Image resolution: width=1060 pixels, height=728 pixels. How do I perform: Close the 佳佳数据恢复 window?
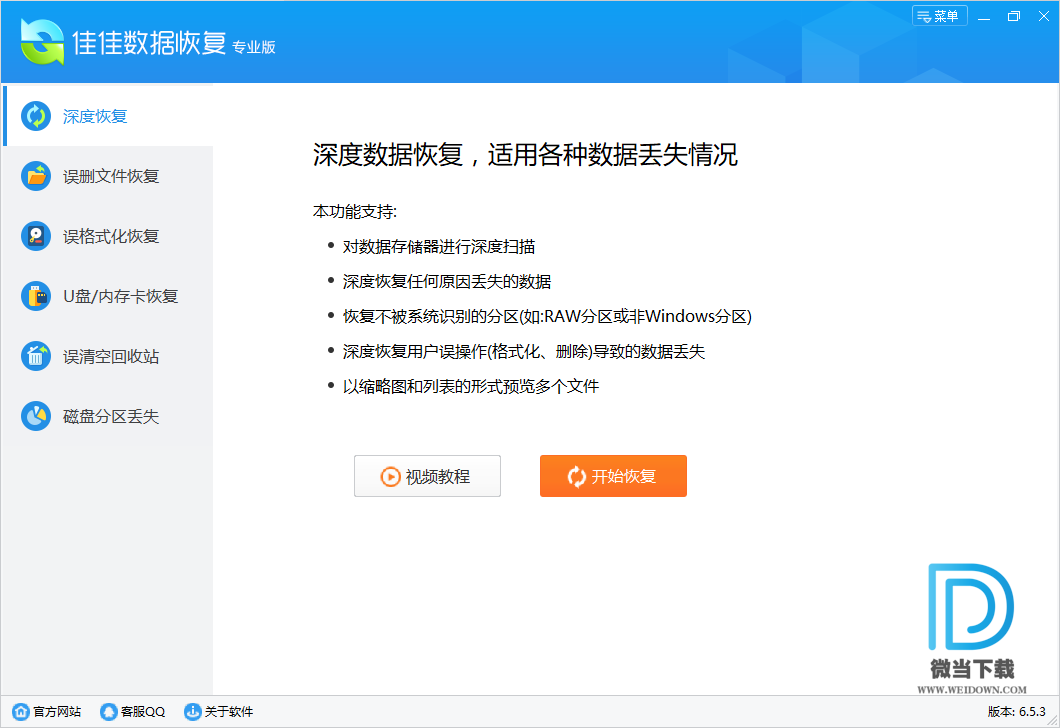click(1044, 16)
